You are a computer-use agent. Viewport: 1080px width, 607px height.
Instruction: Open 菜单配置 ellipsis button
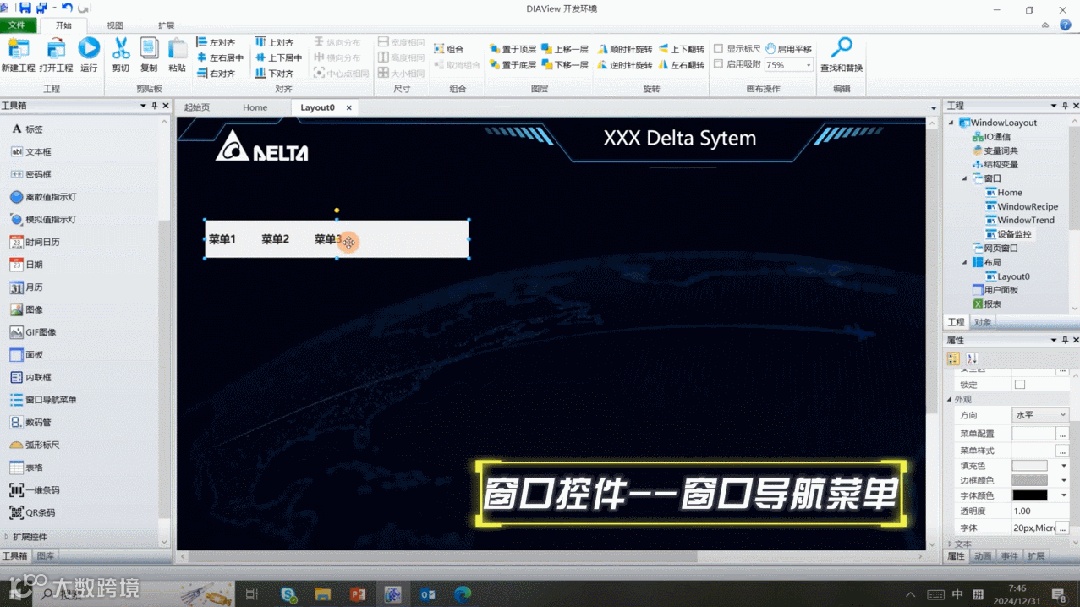pyautogui.click(x=1063, y=433)
